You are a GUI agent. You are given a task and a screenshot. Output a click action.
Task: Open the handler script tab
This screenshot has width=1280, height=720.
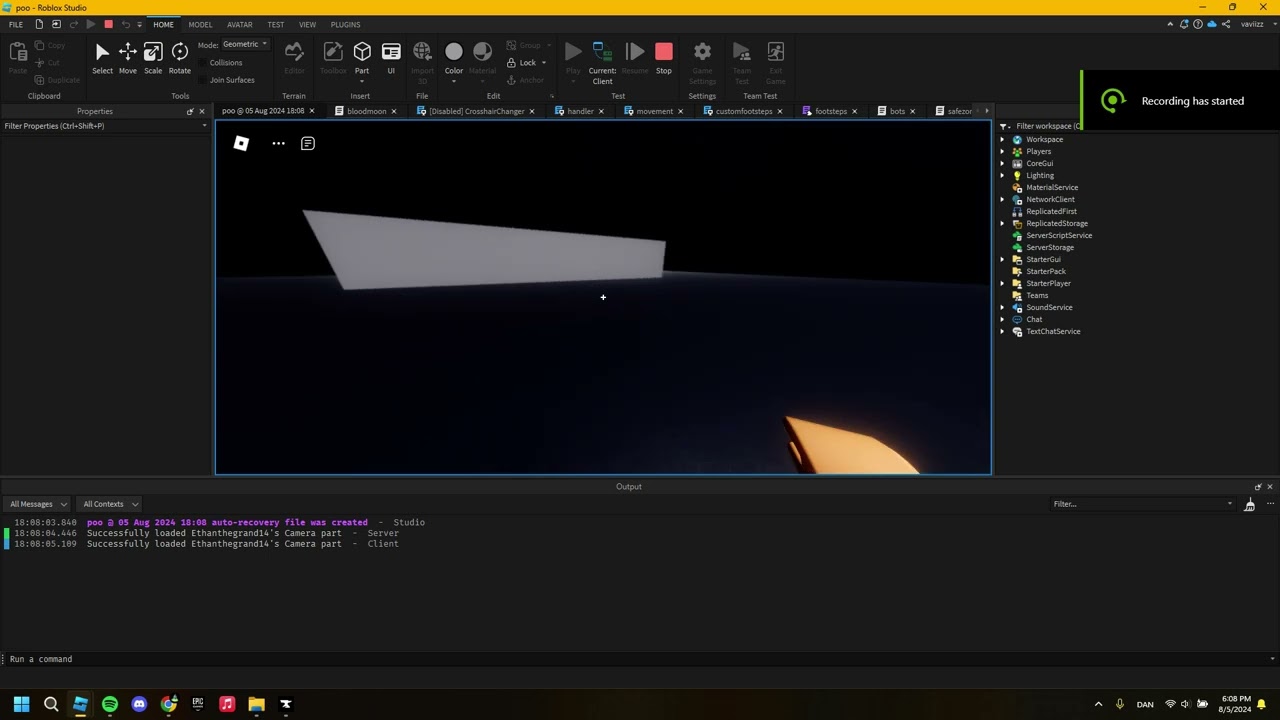pos(580,111)
